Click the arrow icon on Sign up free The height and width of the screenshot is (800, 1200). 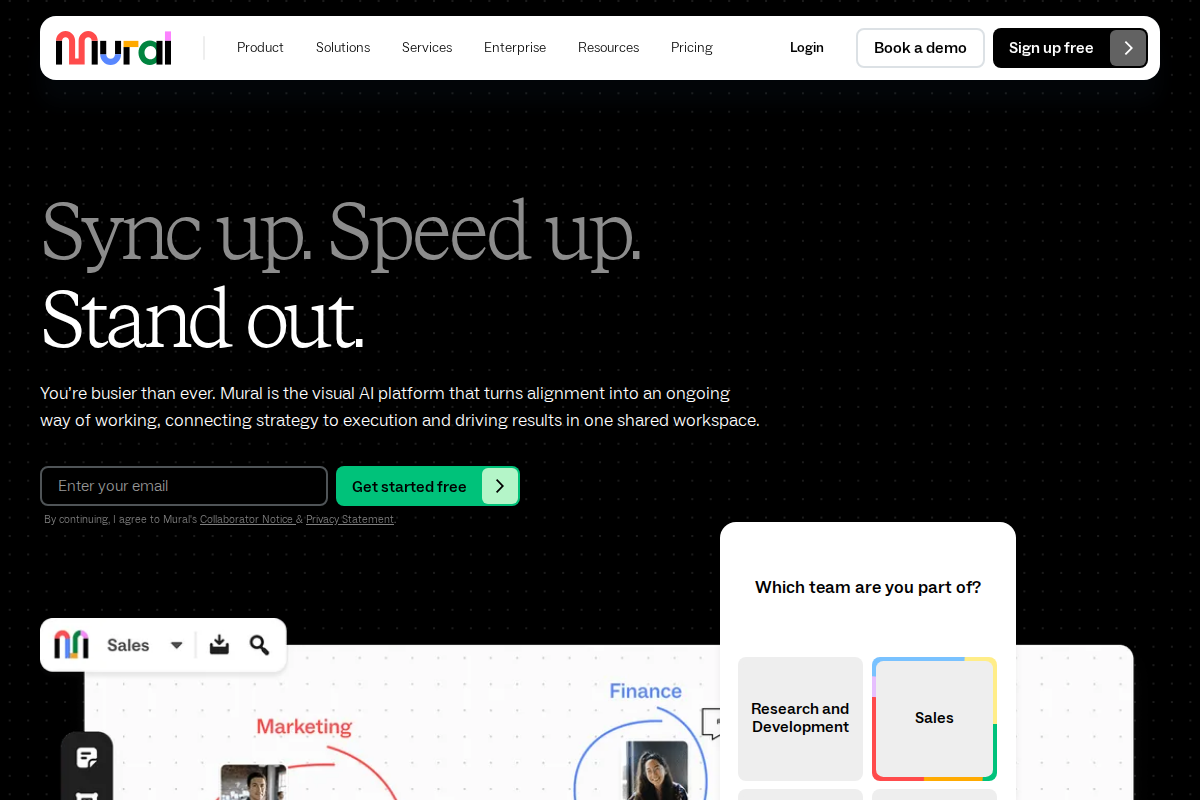tap(1128, 48)
